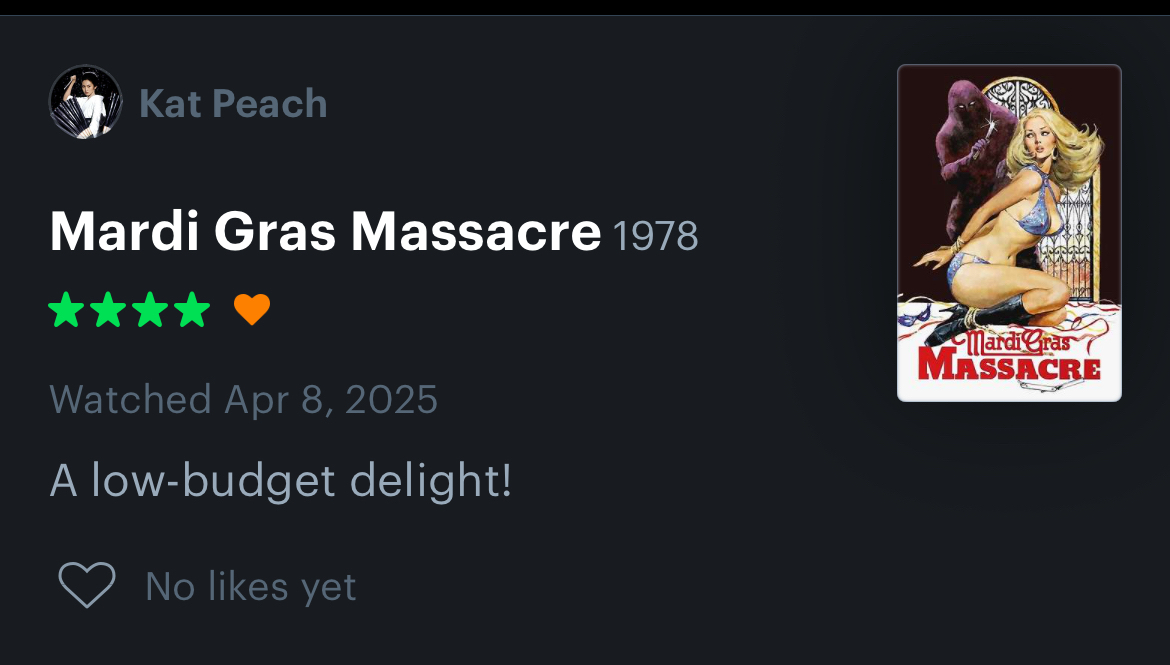The width and height of the screenshot is (1170, 665).
Task: Like this review with the heart outline icon
Action: [x=87, y=584]
